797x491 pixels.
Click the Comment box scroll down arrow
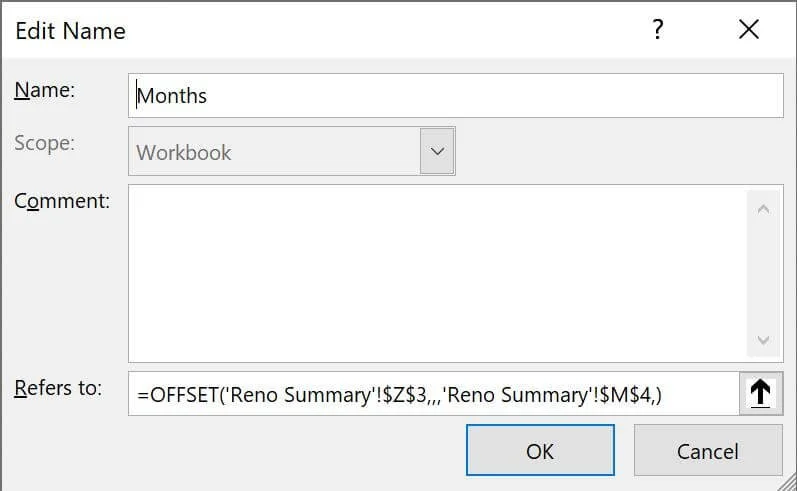[x=763, y=340]
